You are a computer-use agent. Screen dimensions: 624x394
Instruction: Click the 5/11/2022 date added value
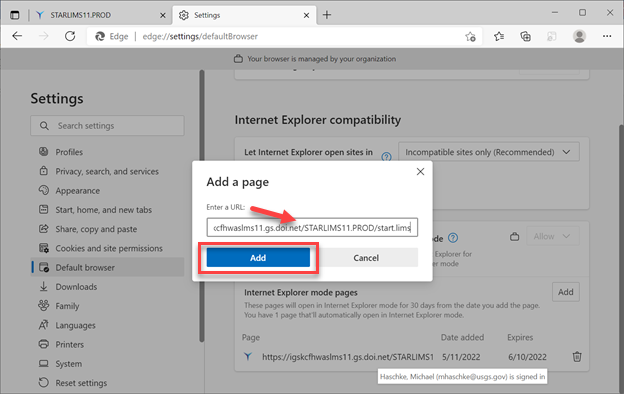461,357
